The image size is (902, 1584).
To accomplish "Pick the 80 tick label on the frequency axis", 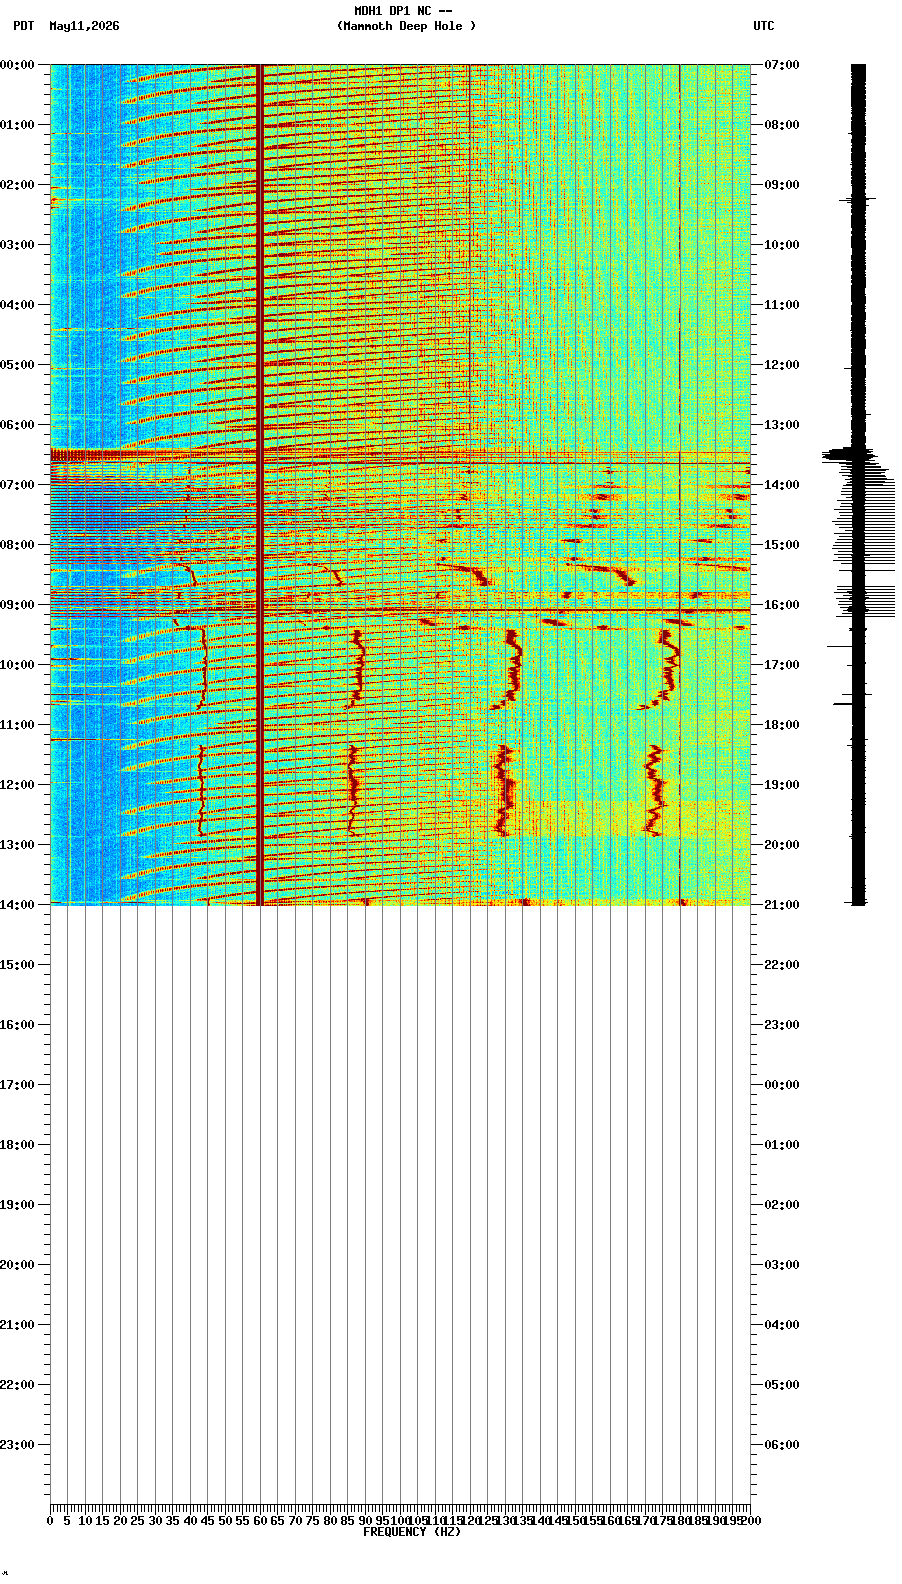I will pyautogui.click(x=330, y=1521).
